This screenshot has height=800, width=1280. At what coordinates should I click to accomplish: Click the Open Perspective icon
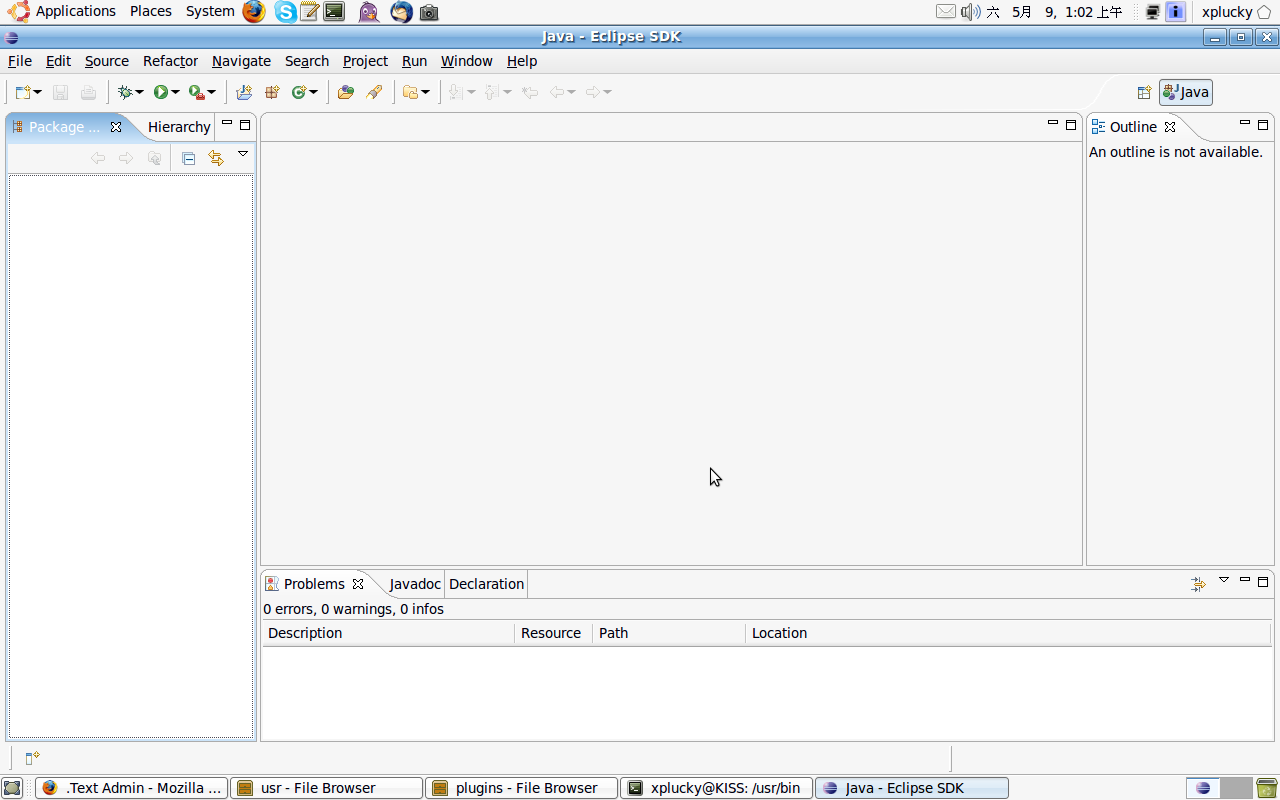tap(1144, 92)
